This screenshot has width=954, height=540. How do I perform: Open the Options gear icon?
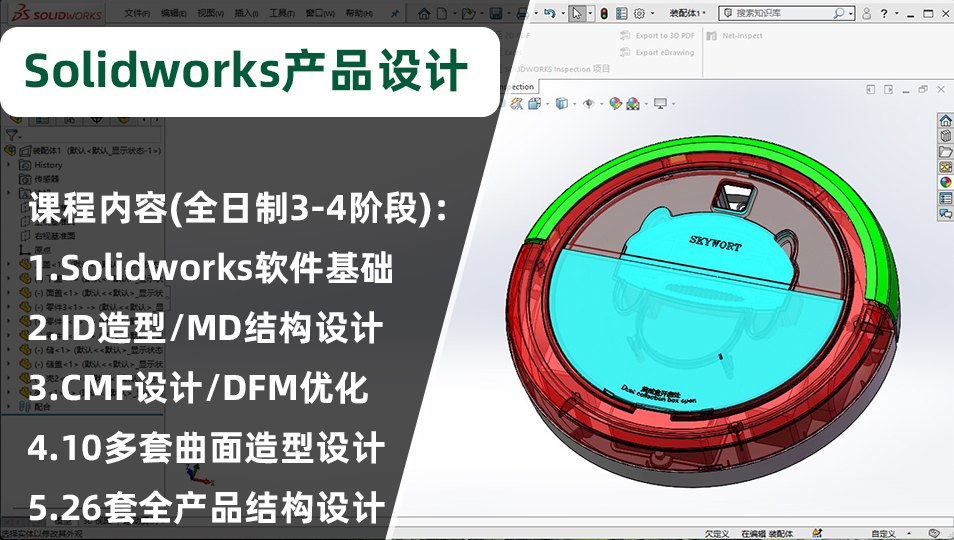639,13
